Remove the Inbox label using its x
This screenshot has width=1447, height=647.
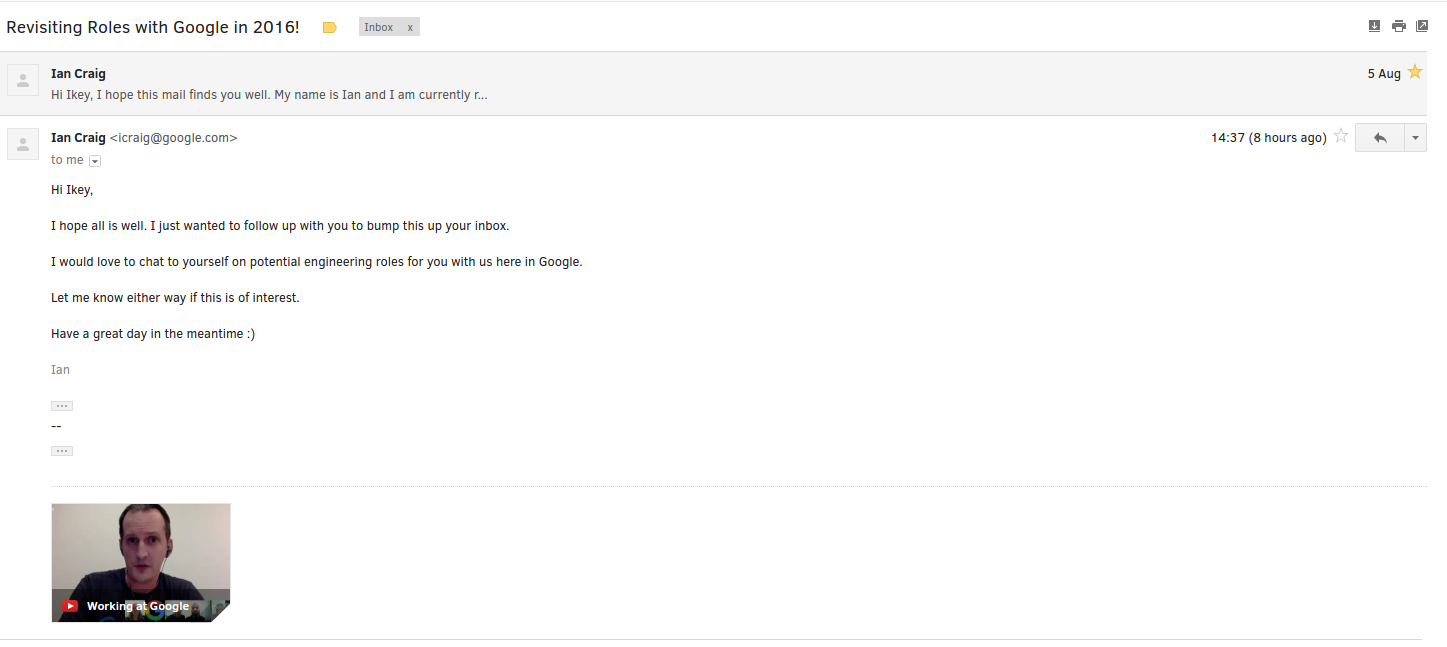410,28
